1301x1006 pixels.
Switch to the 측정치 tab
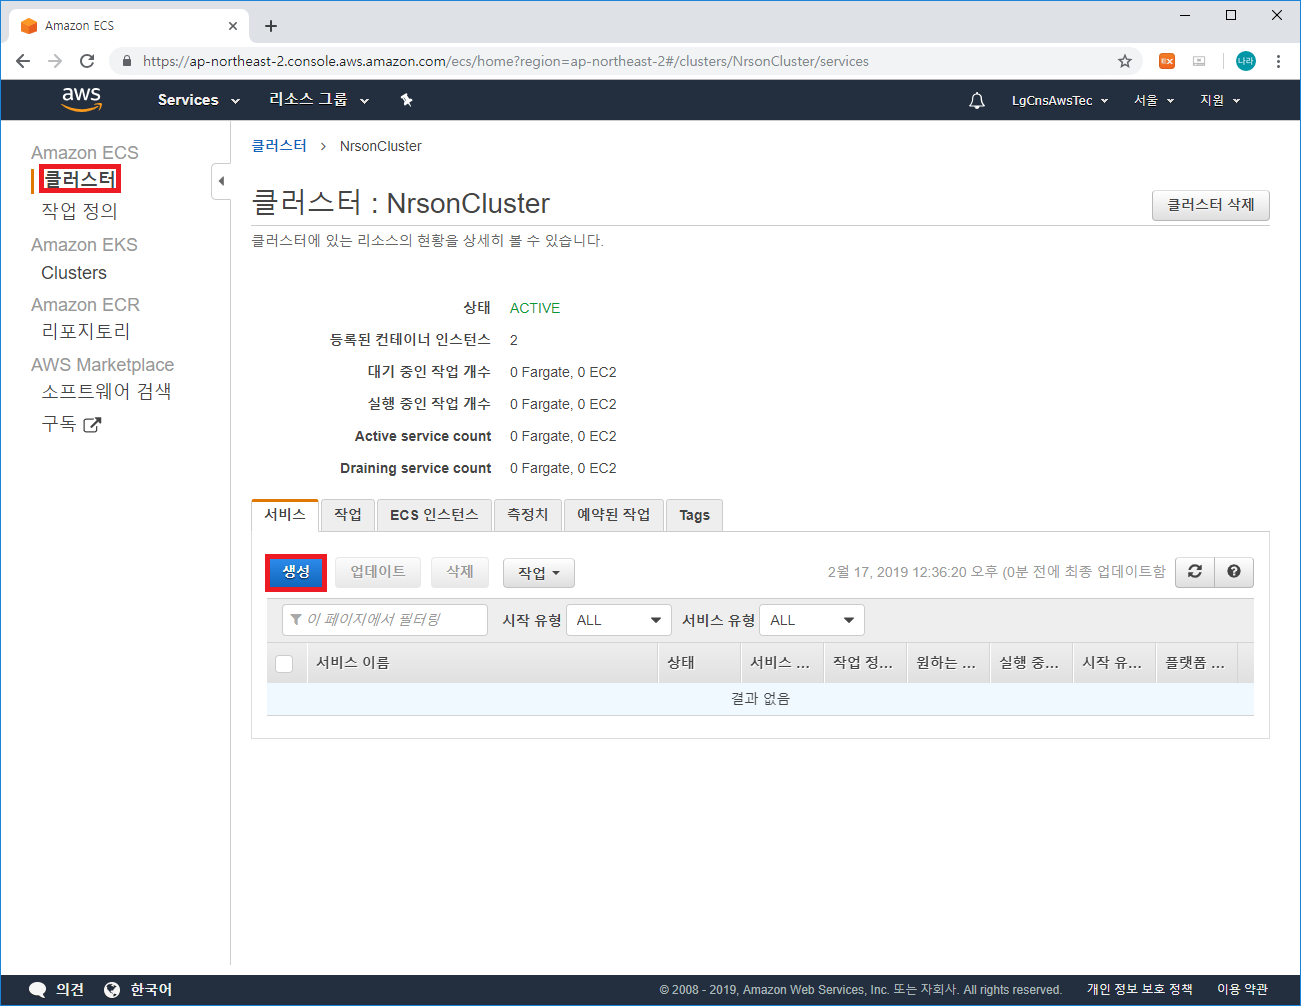click(x=528, y=515)
